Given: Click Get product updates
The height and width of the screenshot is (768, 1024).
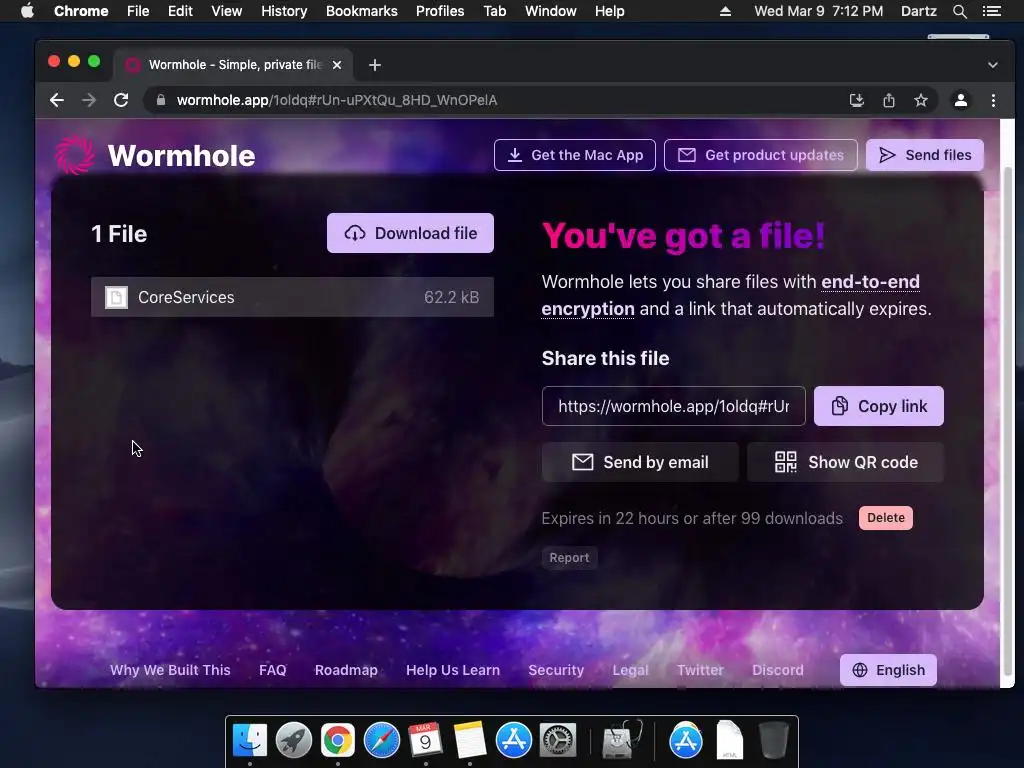Looking at the screenshot, I should pos(761,155).
